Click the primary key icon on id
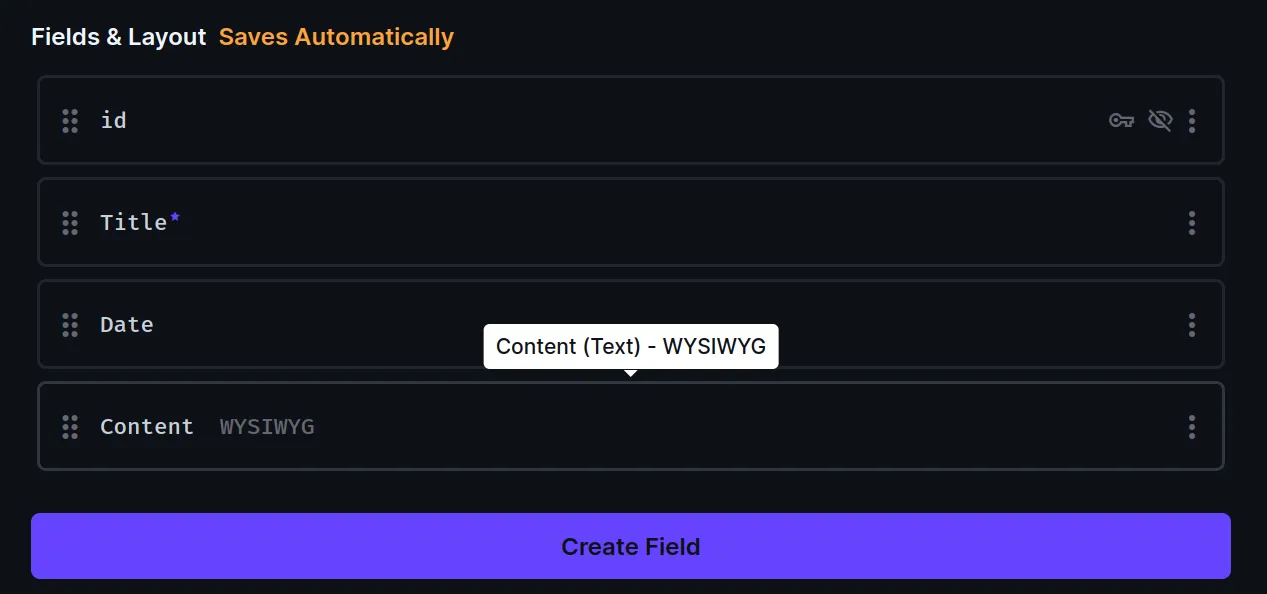1267x594 pixels. tap(1121, 121)
